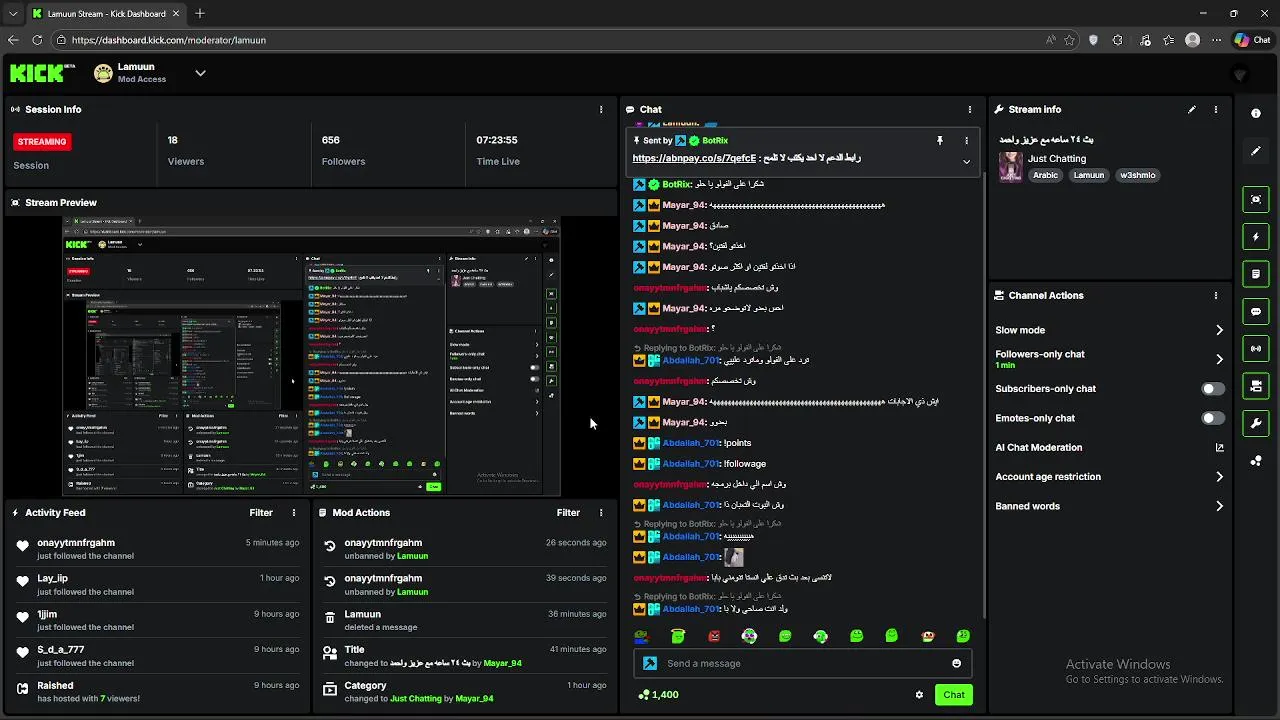Click the Stream Preview video thumbnail
Image resolution: width=1280 pixels, height=720 pixels.
pos(311,356)
